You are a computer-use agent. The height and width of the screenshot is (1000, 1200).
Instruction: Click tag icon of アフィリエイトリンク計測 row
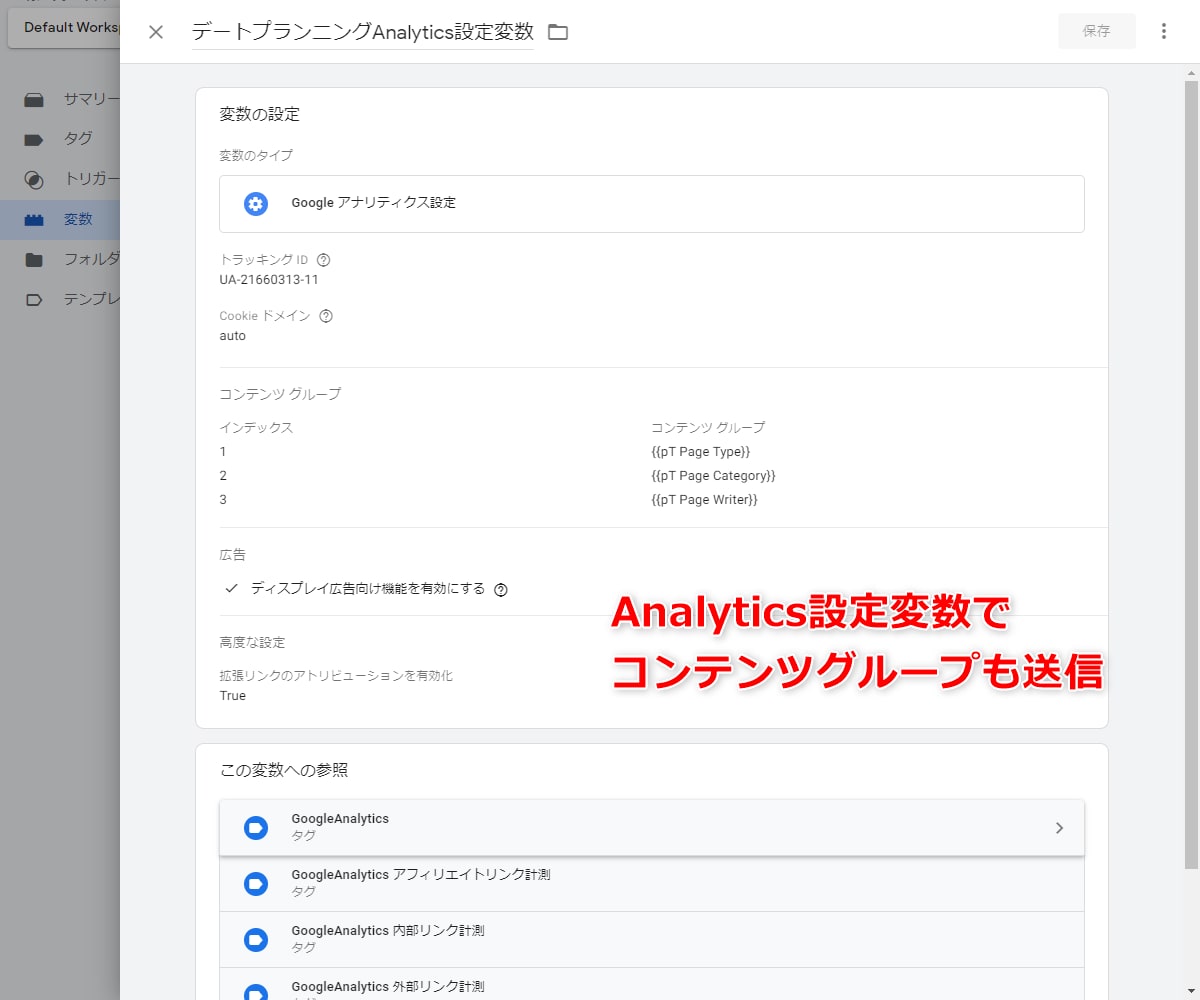(x=256, y=884)
